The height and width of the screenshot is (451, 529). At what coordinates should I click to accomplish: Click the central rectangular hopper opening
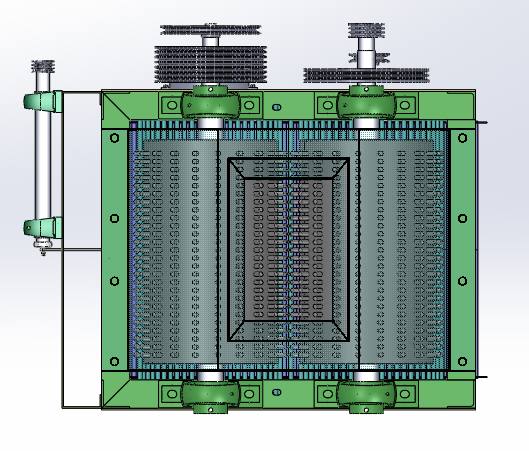[288, 249]
